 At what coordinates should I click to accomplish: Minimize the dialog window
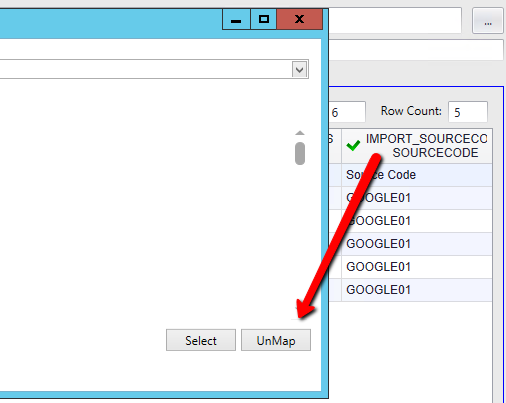click(236, 19)
